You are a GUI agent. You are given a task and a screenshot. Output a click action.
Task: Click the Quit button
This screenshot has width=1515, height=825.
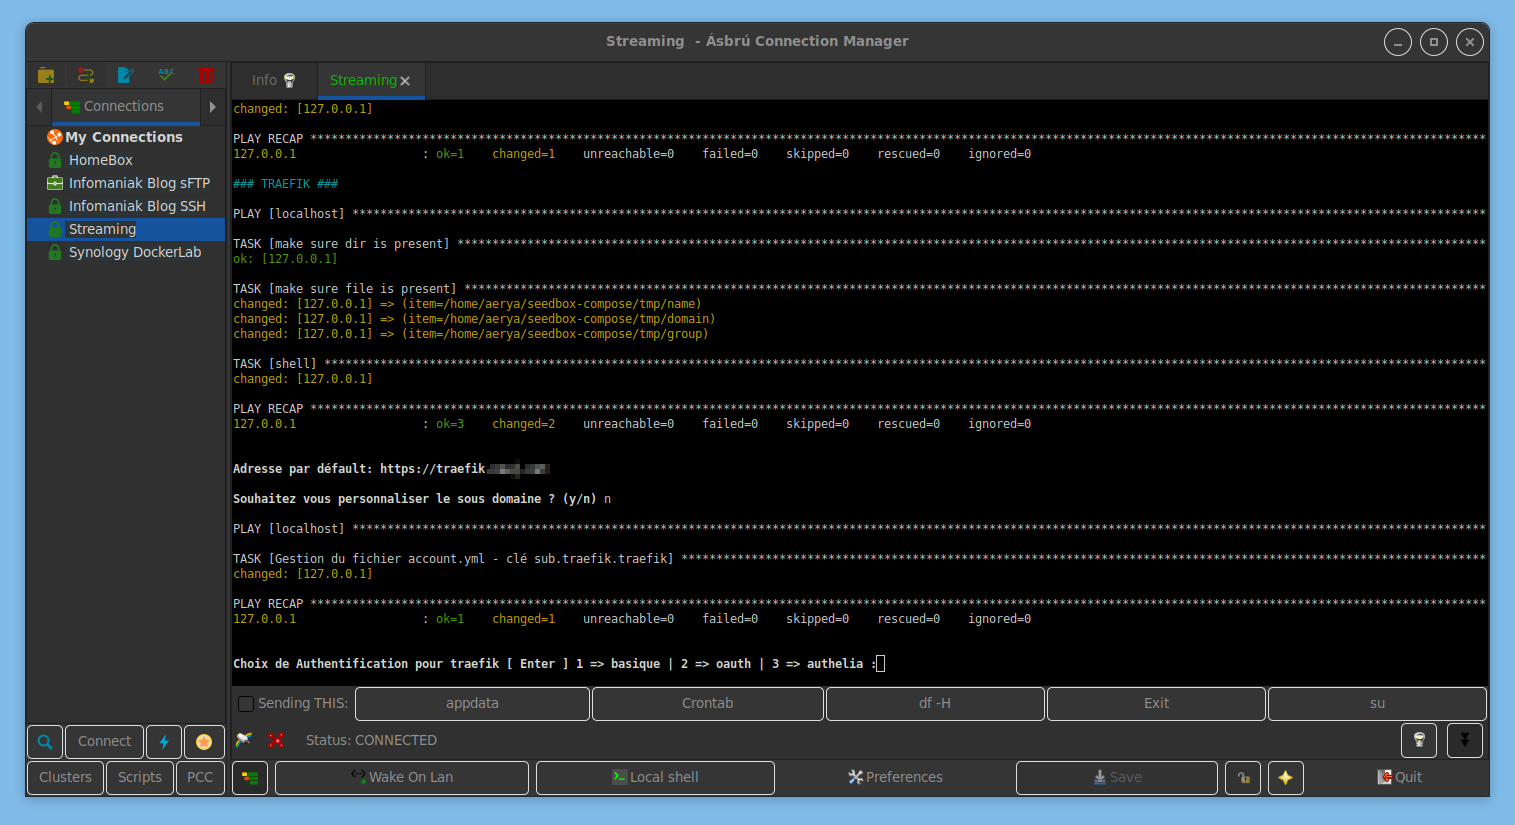pos(1399,778)
